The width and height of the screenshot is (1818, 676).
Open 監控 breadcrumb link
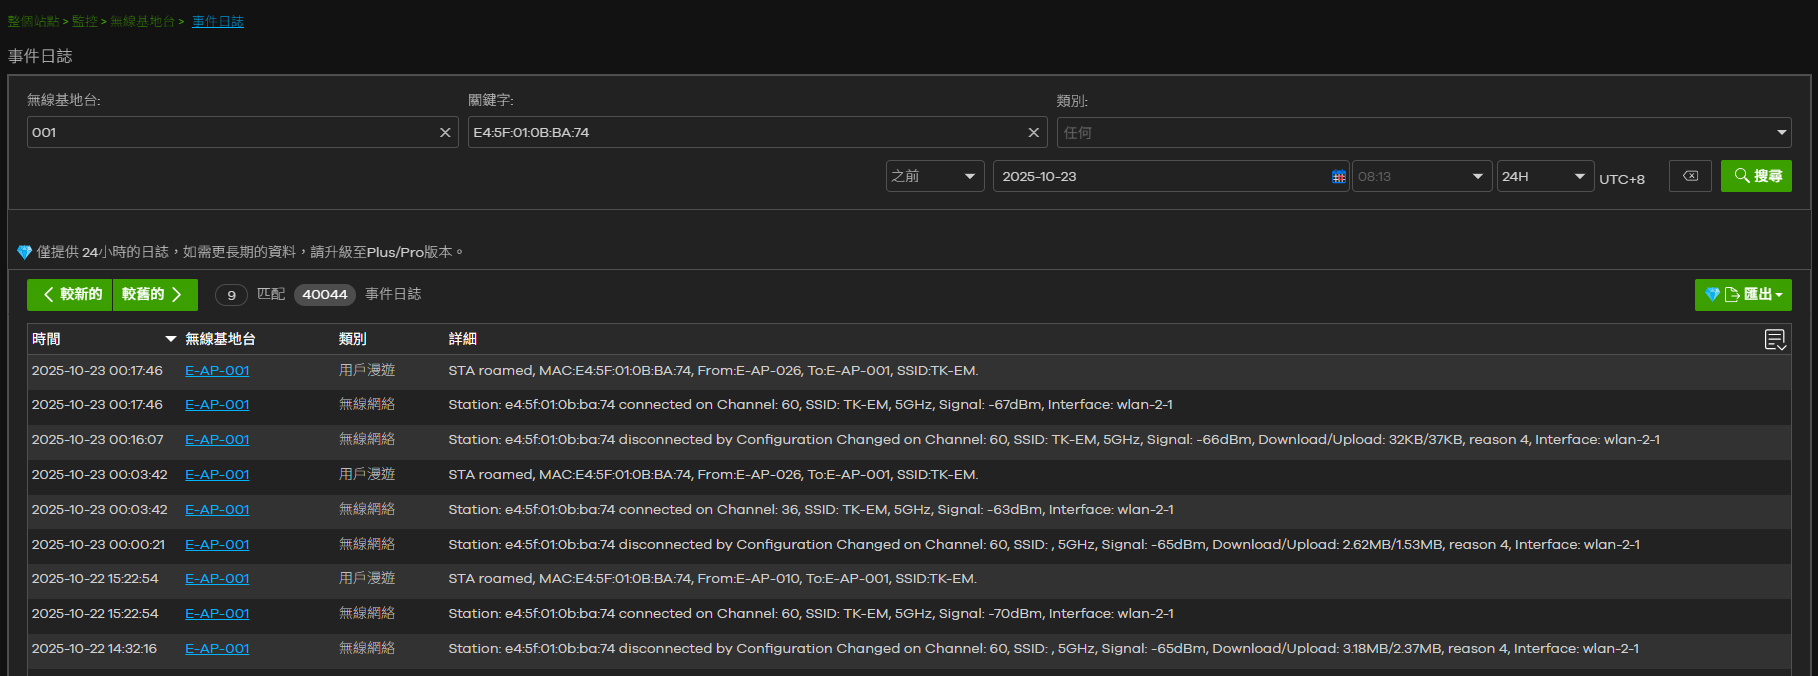tap(85, 21)
